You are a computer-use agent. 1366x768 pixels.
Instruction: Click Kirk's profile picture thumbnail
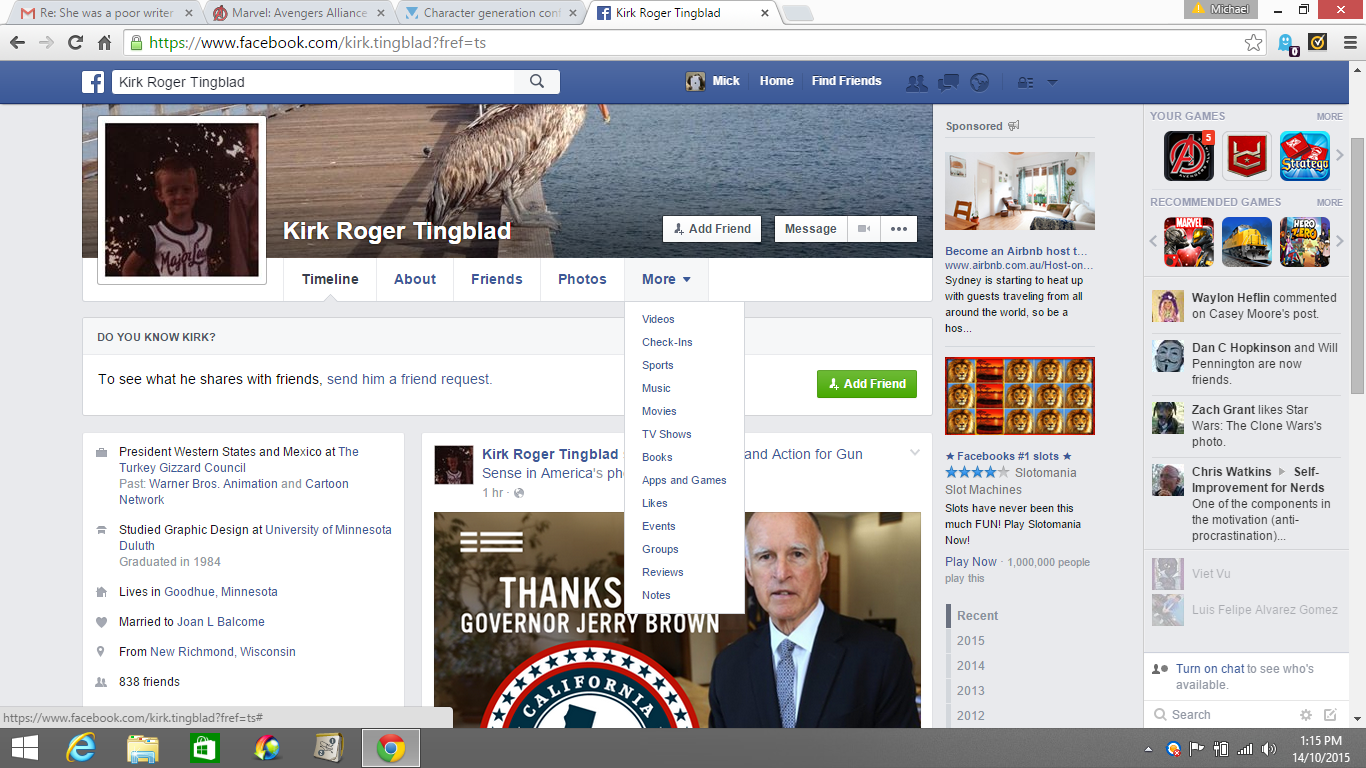pyautogui.click(x=182, y=200)
